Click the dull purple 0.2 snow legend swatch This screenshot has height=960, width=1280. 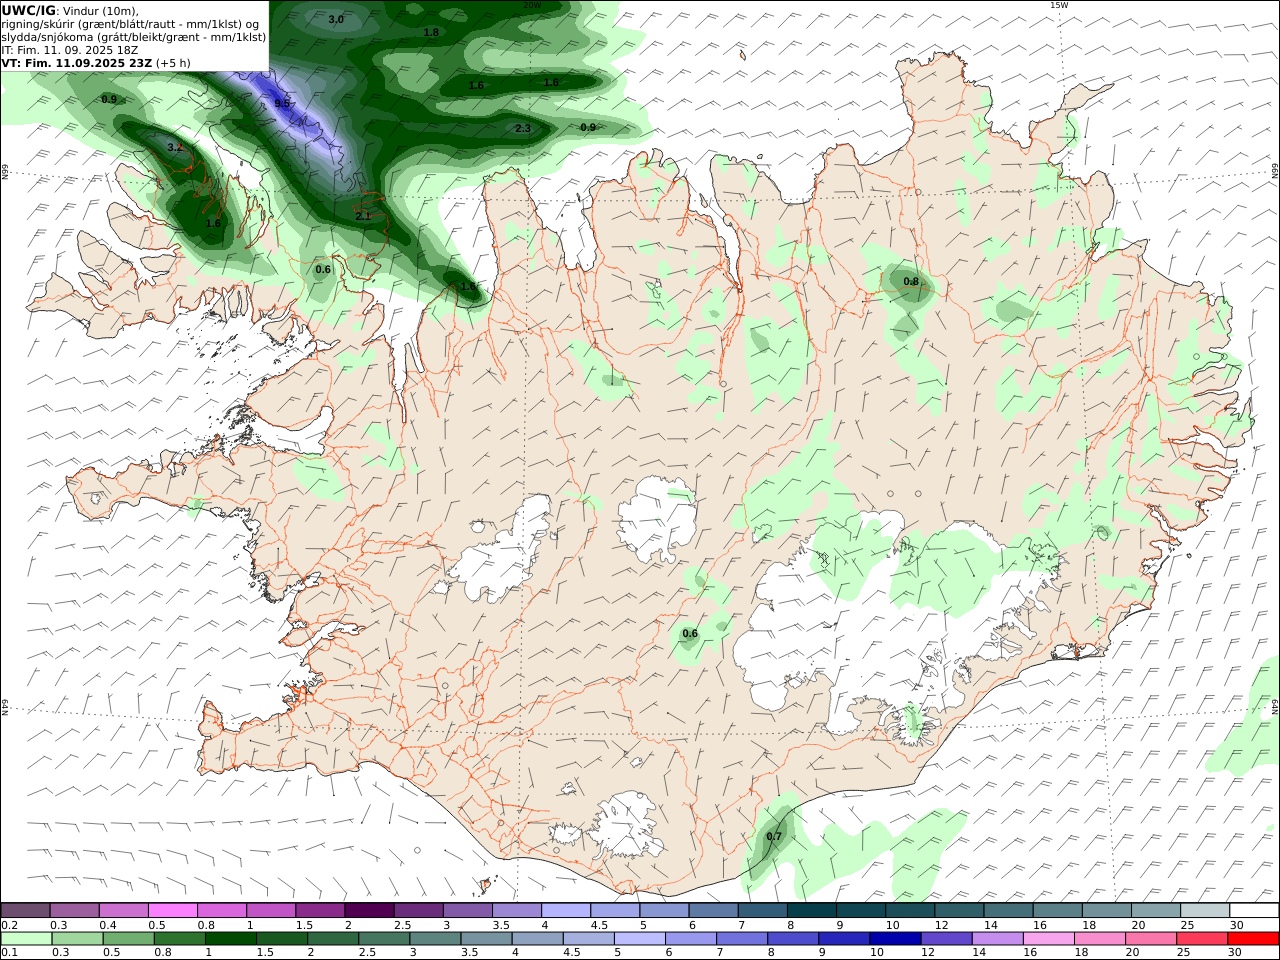25,910
